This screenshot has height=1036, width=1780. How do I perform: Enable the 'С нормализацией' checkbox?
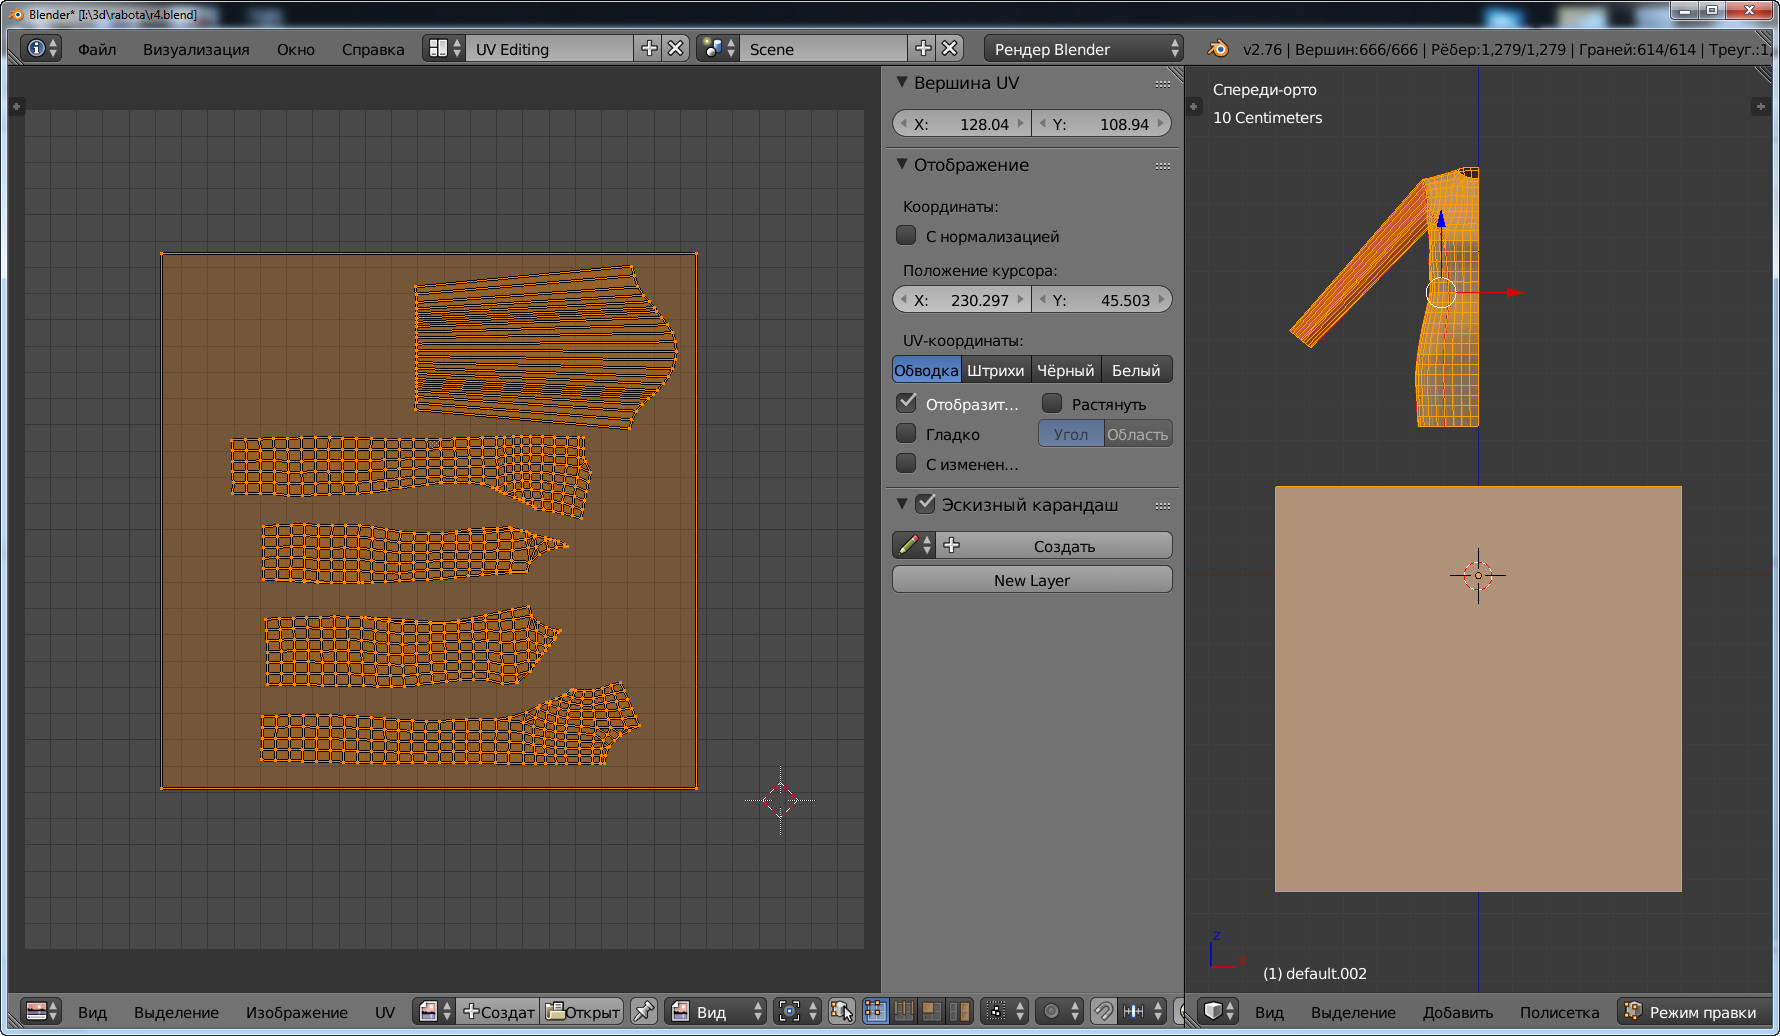pyautogui.click(x=906, y=236)
